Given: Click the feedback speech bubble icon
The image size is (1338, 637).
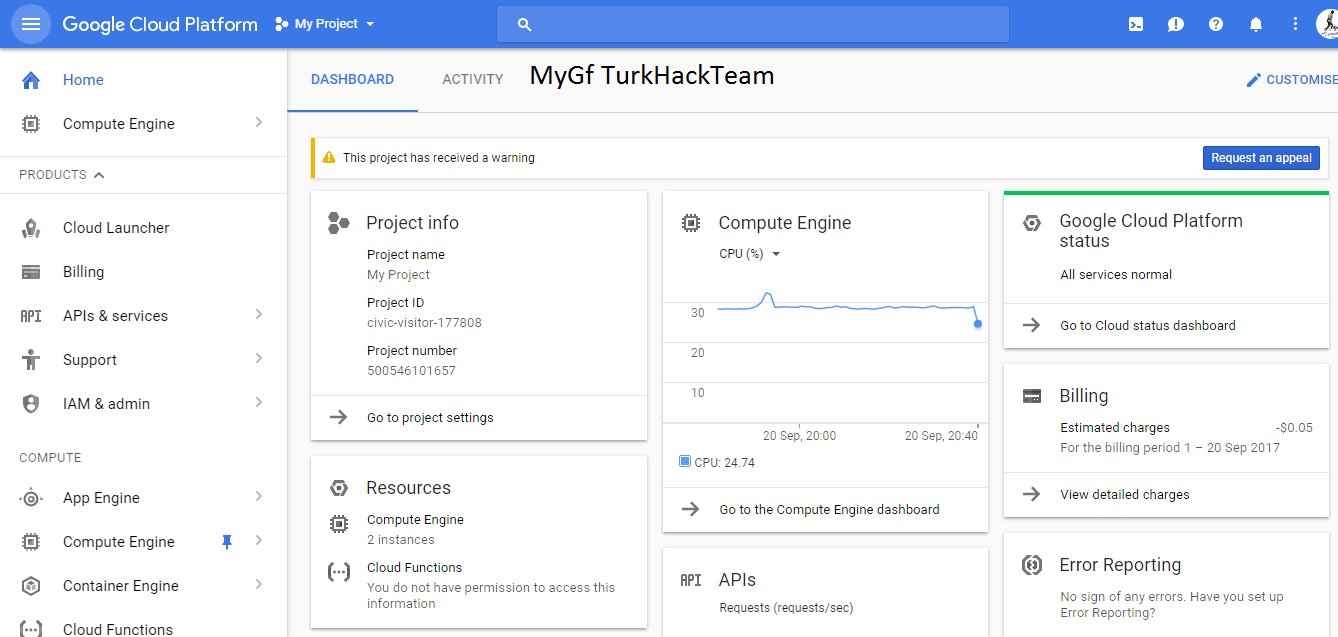Looking at the screenshot, I should (1175, 23).
